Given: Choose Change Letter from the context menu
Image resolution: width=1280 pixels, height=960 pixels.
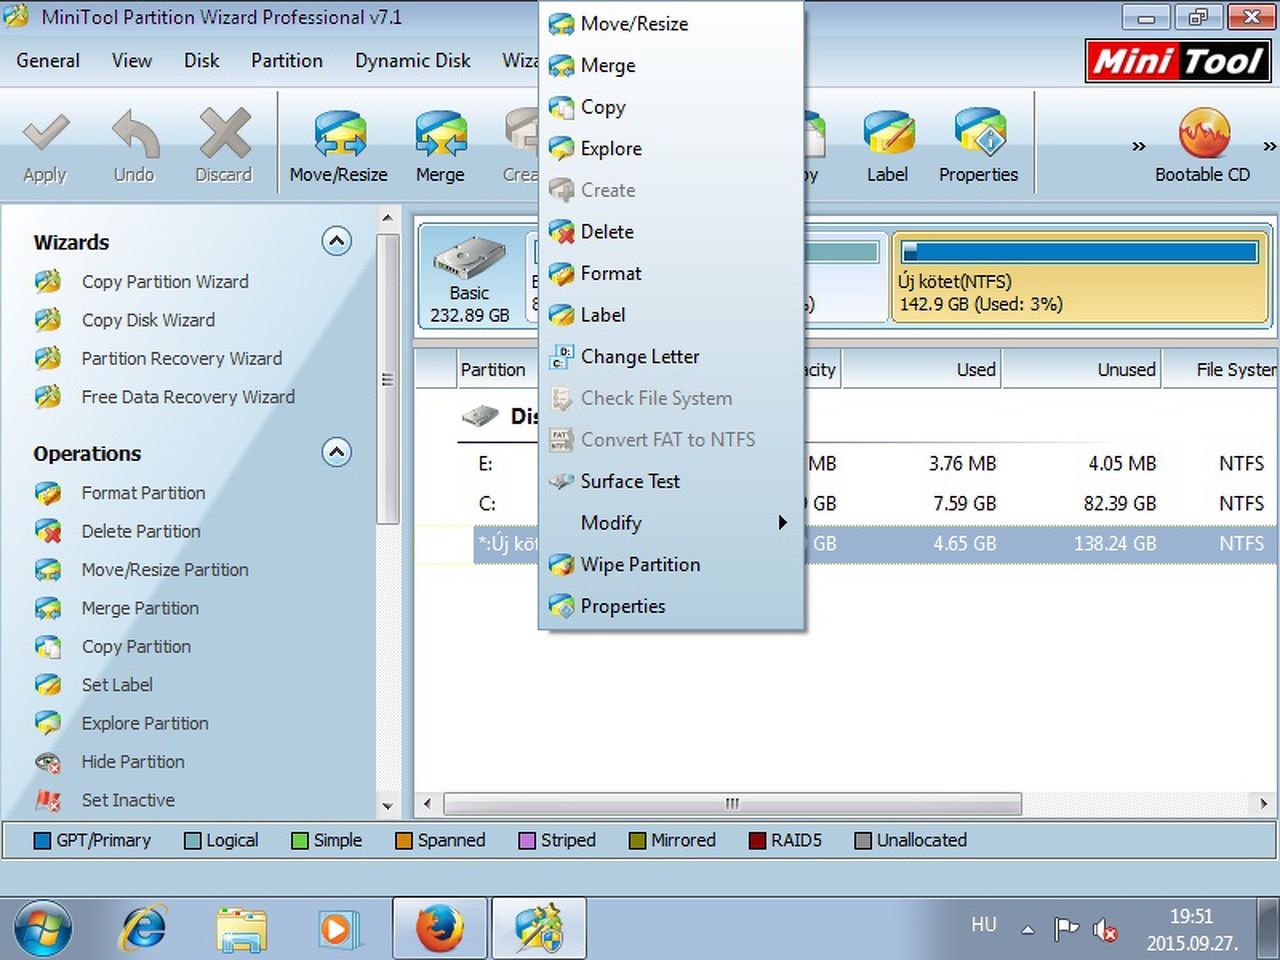Looking at the screenshot, I should point(672,357).
